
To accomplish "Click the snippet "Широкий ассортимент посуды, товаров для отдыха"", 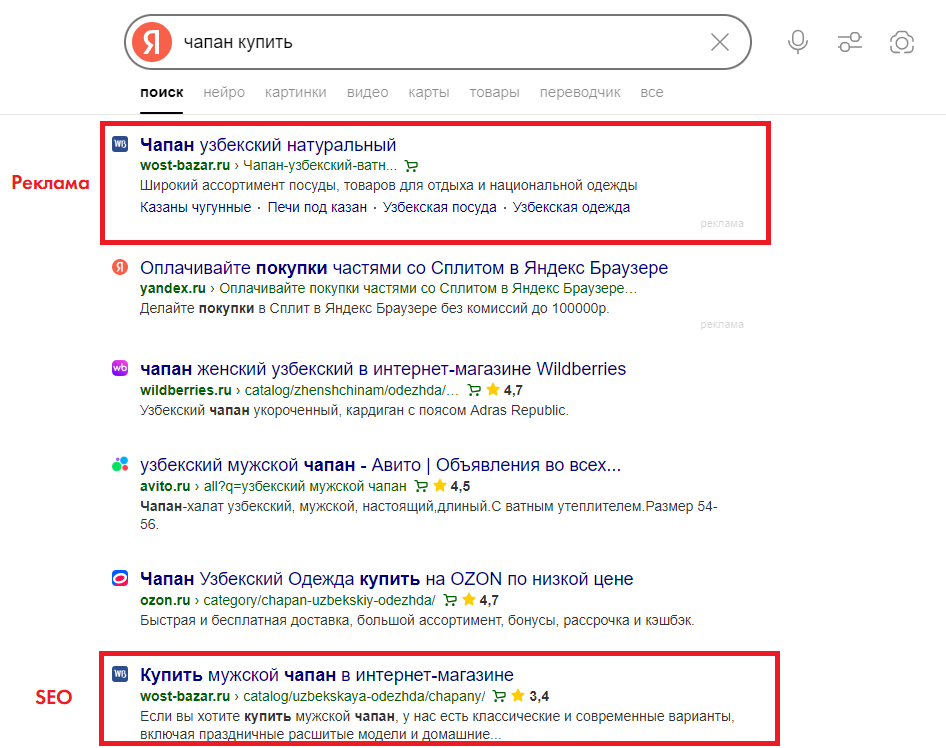I will coord(389,185).
